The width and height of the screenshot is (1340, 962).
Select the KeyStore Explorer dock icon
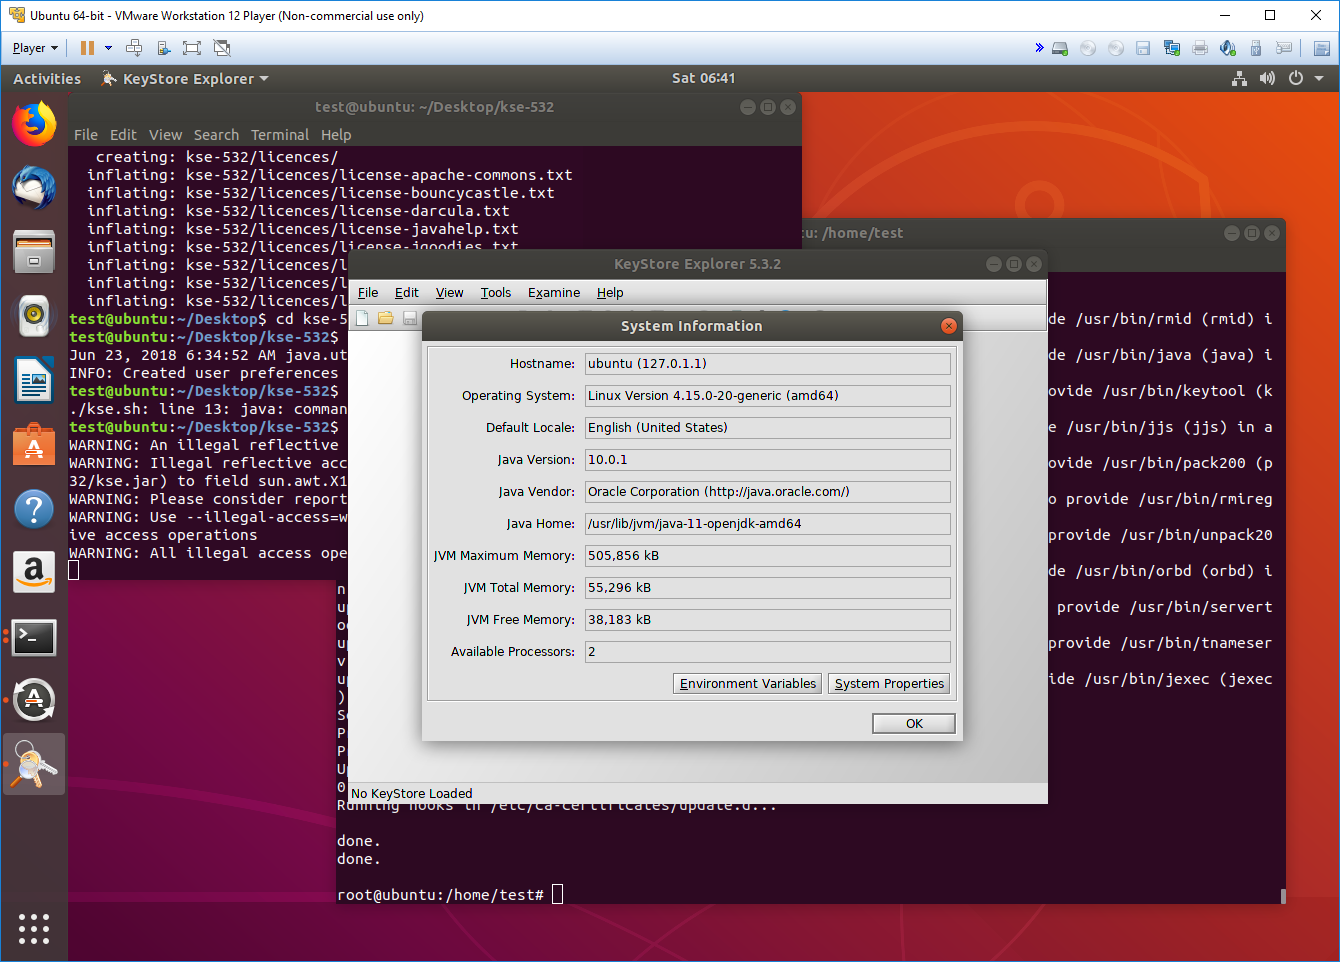pyautogui.click(x=34, y=763)
